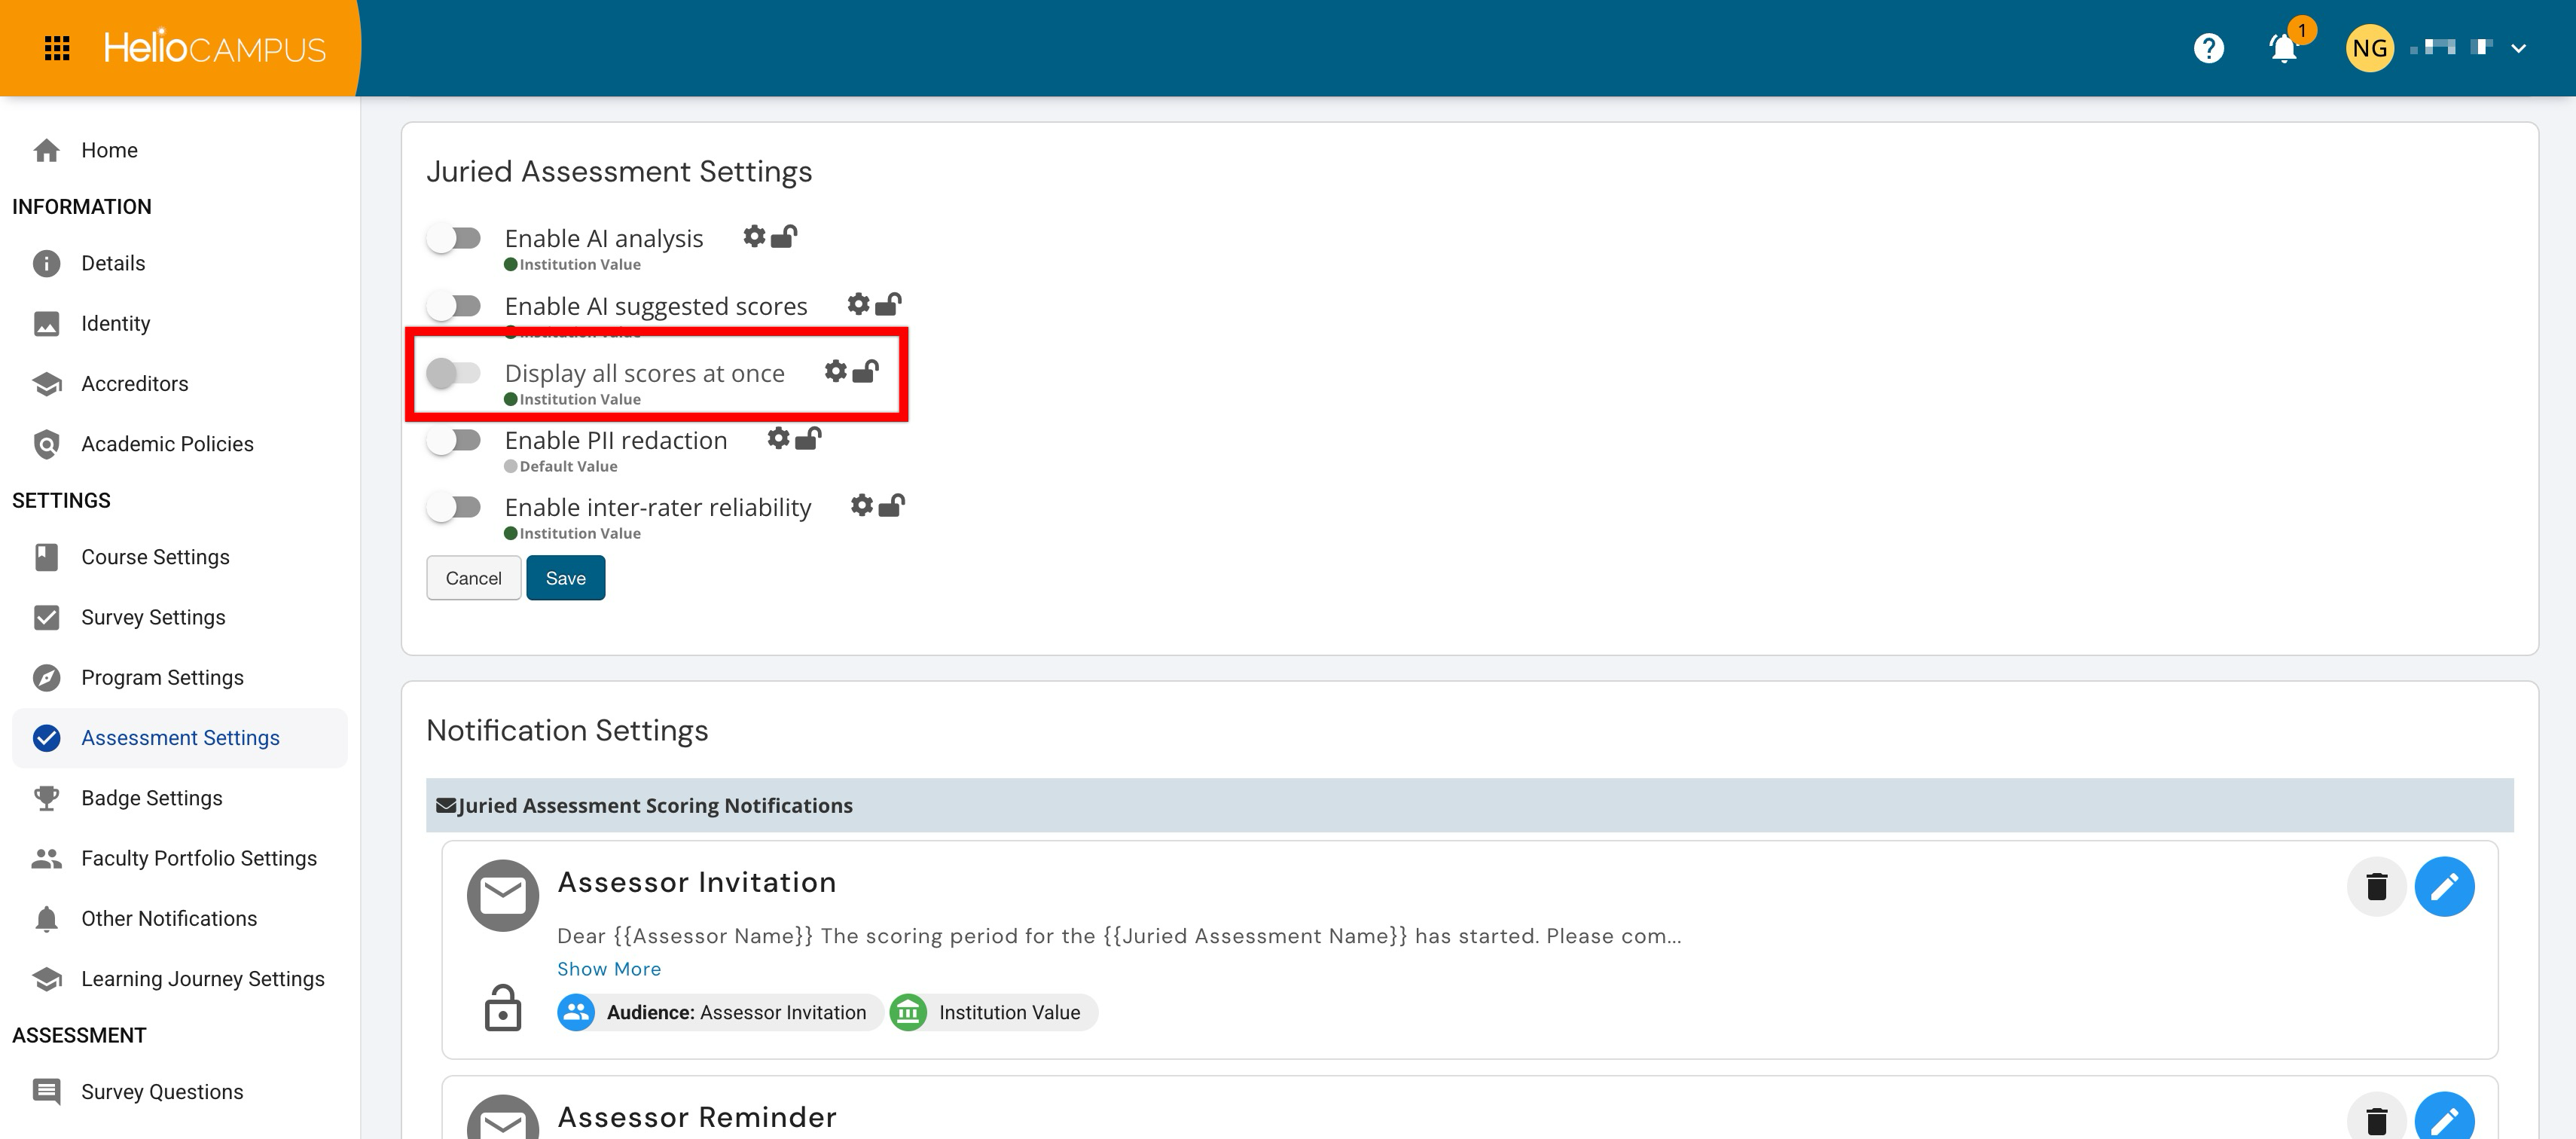Image resolution: width=2576 pixels, height=1139 pixels.
Task: Open Identity in the sidebar
Action: pos(180,323)
